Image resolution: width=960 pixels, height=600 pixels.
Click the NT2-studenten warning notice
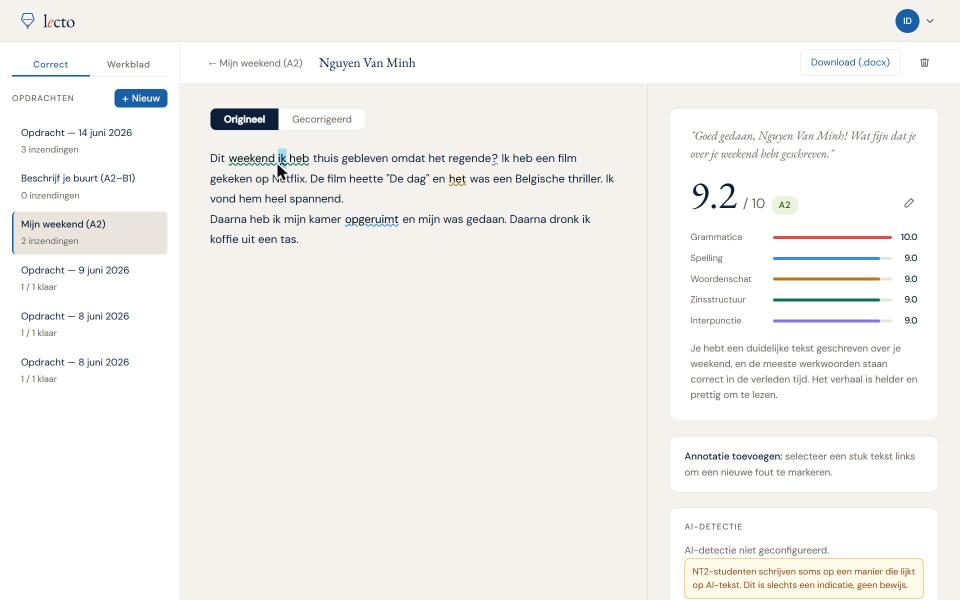click(803, 578)
